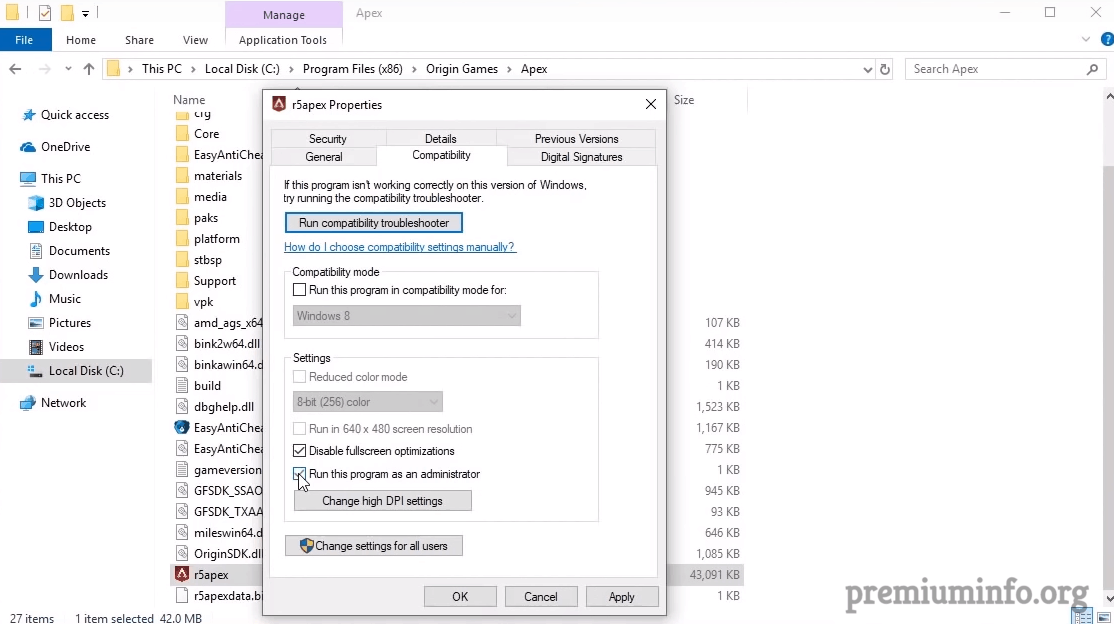Uncheck Disable fullscreen optimizations
1114x624 pixels.
point(299,451)
